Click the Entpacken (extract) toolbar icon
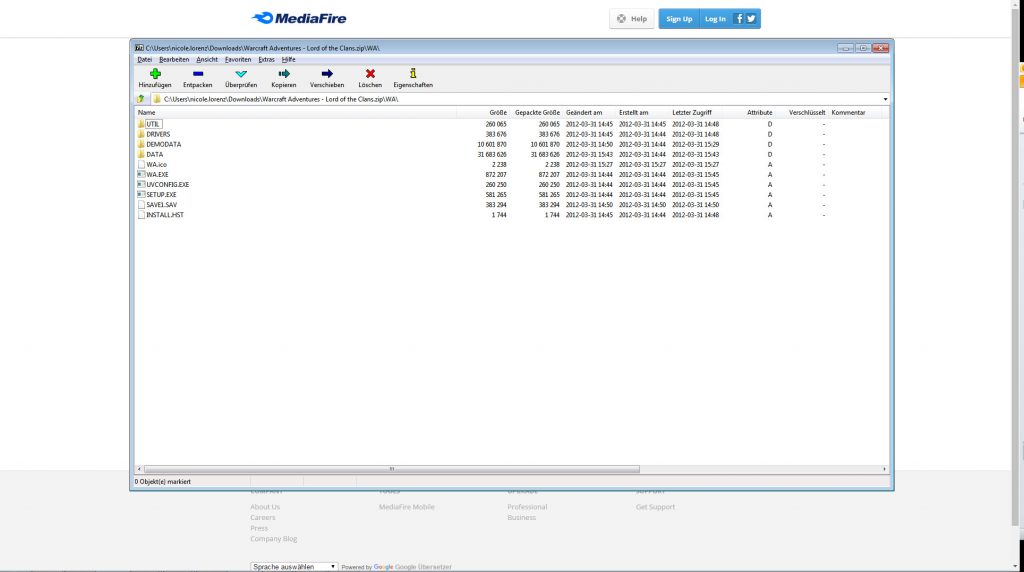 pyautogui.click(x=197, y=74)
